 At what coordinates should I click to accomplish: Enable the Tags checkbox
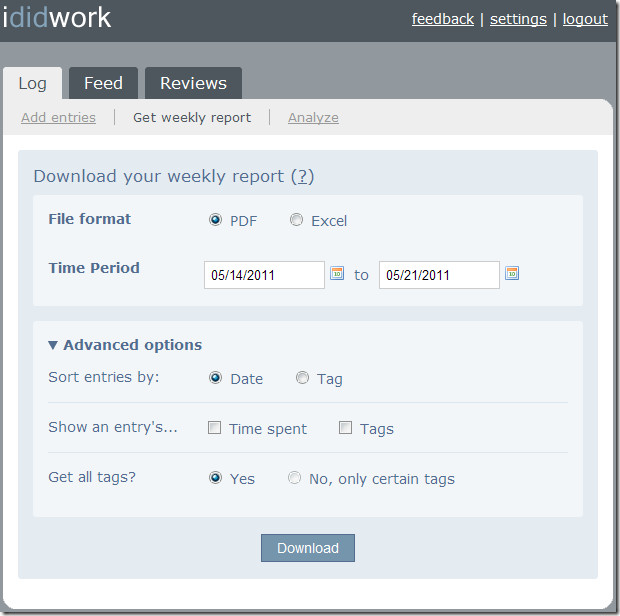point(345,427)
